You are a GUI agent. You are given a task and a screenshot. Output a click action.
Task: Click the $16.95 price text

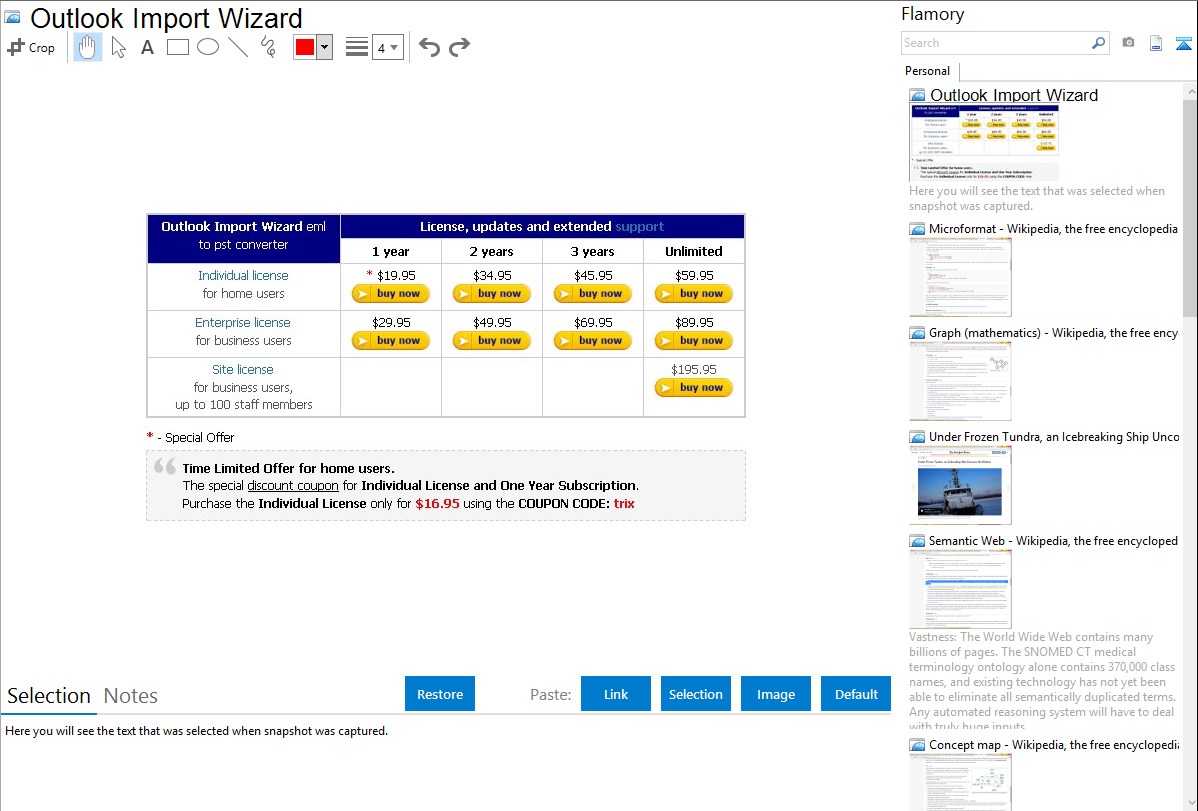point(437,504)
